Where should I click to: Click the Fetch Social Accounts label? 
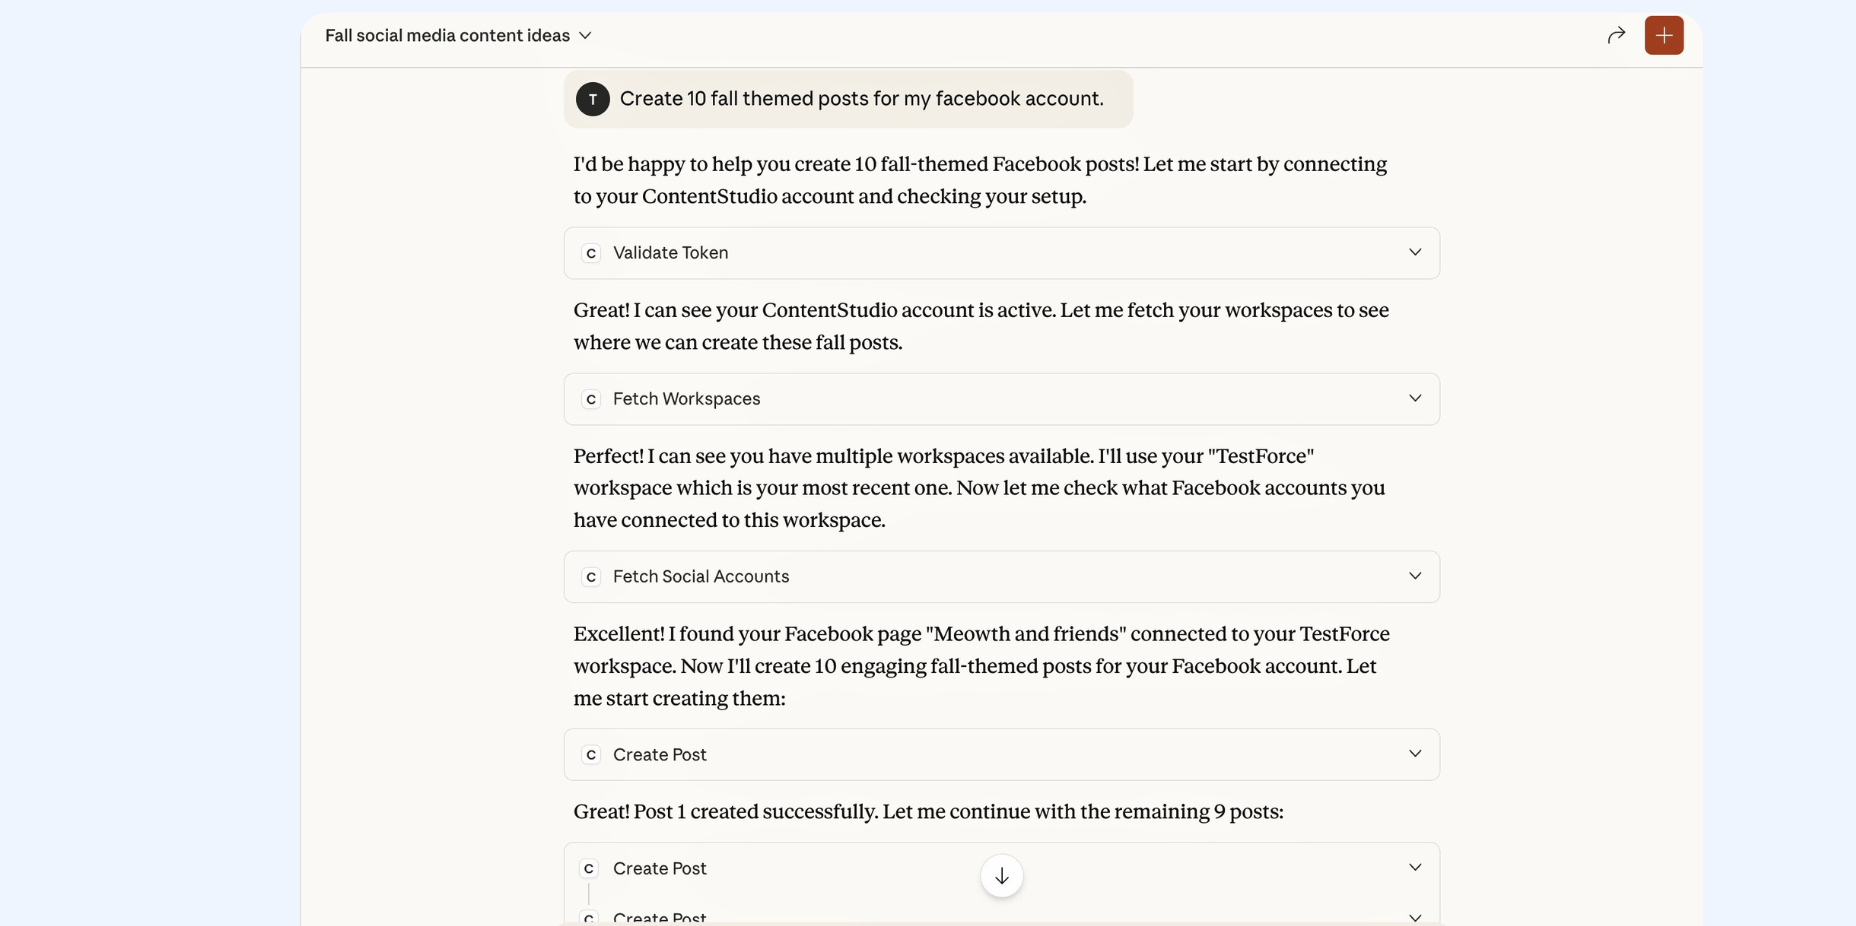(x=701, y=577)
